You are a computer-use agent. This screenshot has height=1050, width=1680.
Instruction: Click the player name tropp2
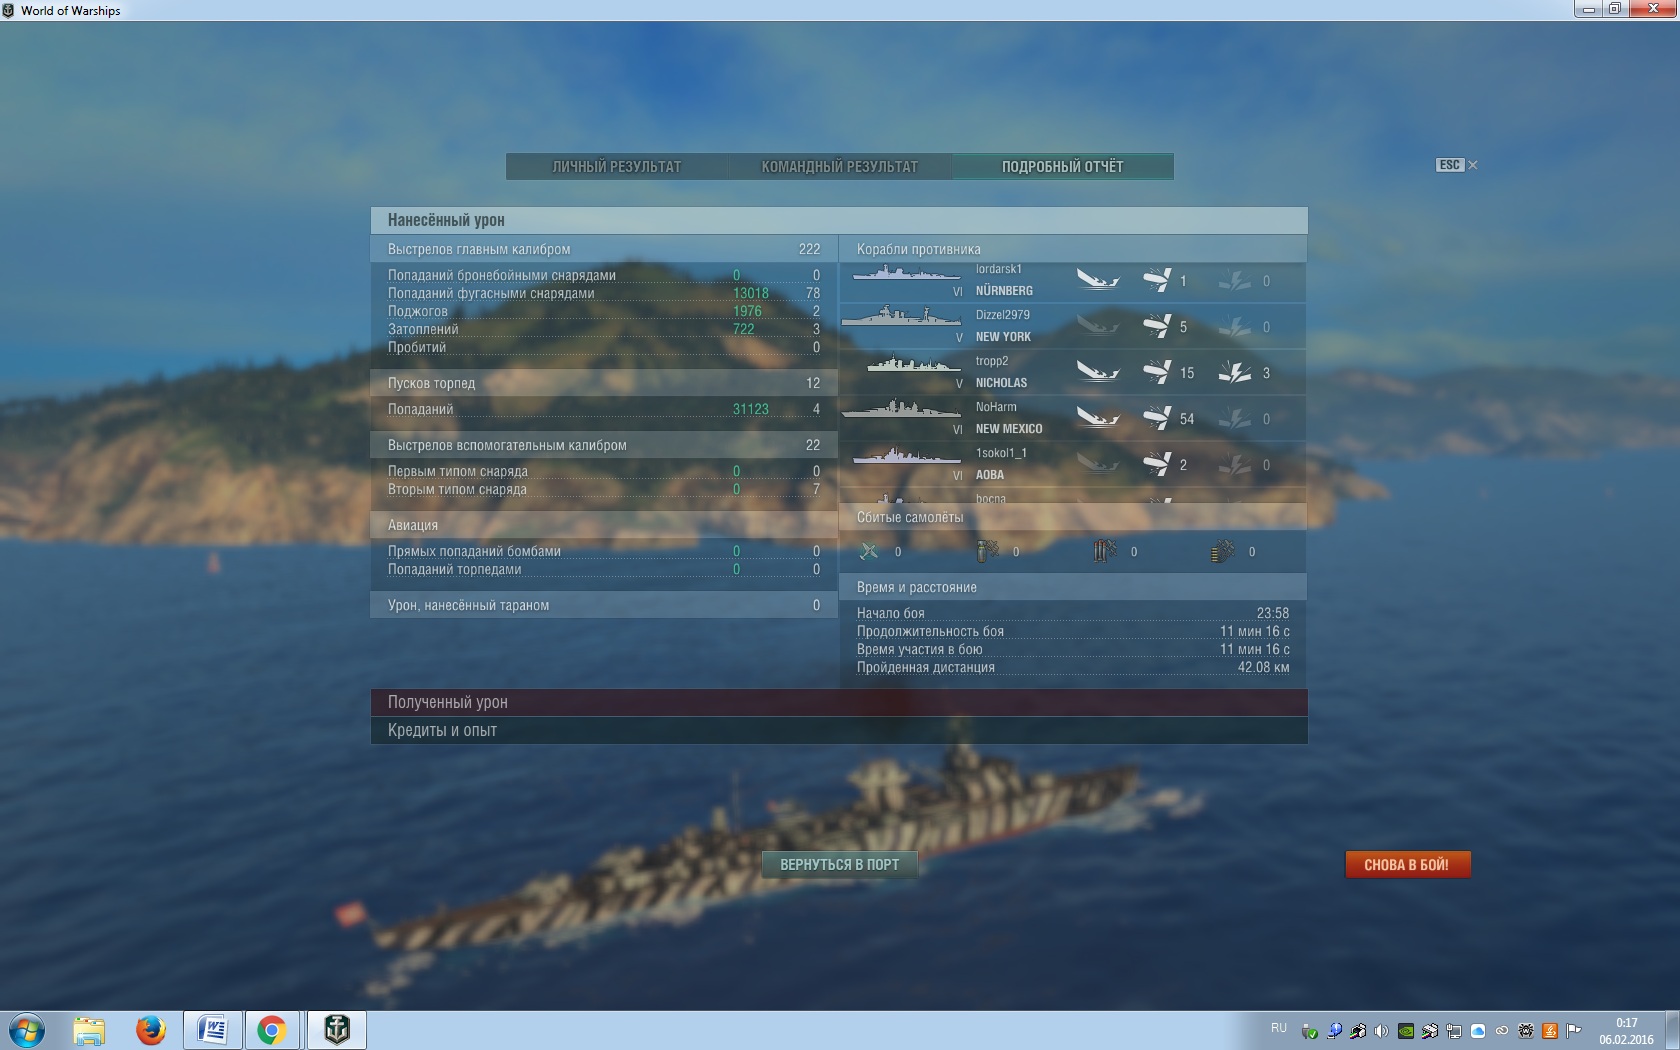pyautogui.click(x=992, y=361)
